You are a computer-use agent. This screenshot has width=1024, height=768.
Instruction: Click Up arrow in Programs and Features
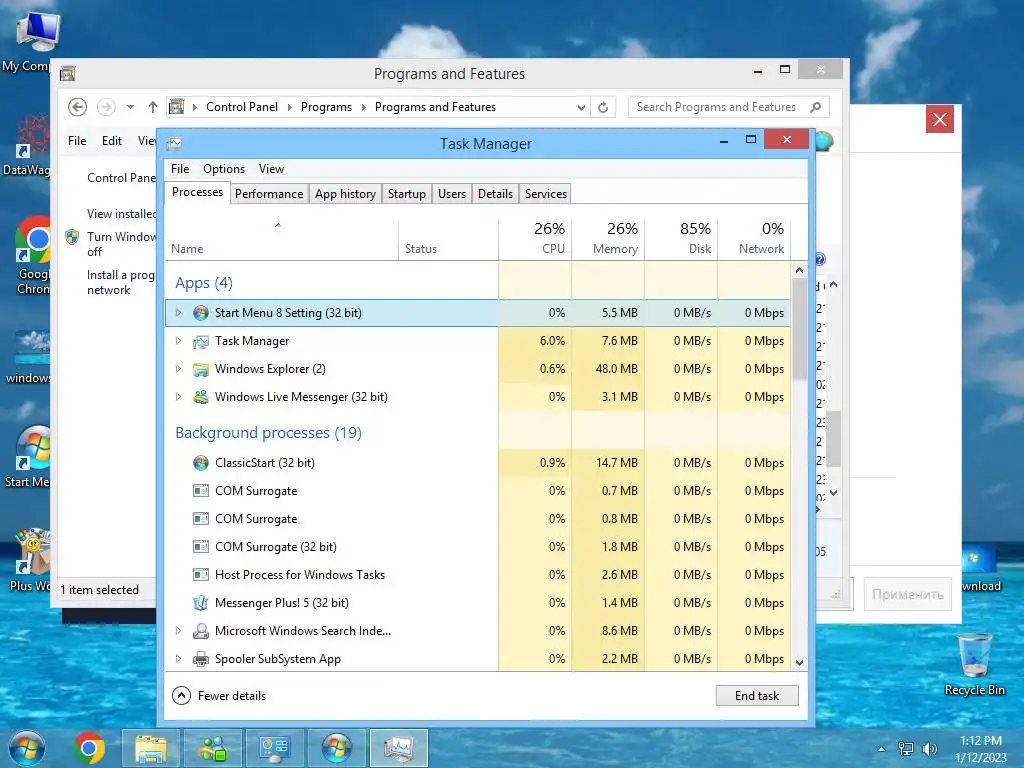[x=153, y=107]
